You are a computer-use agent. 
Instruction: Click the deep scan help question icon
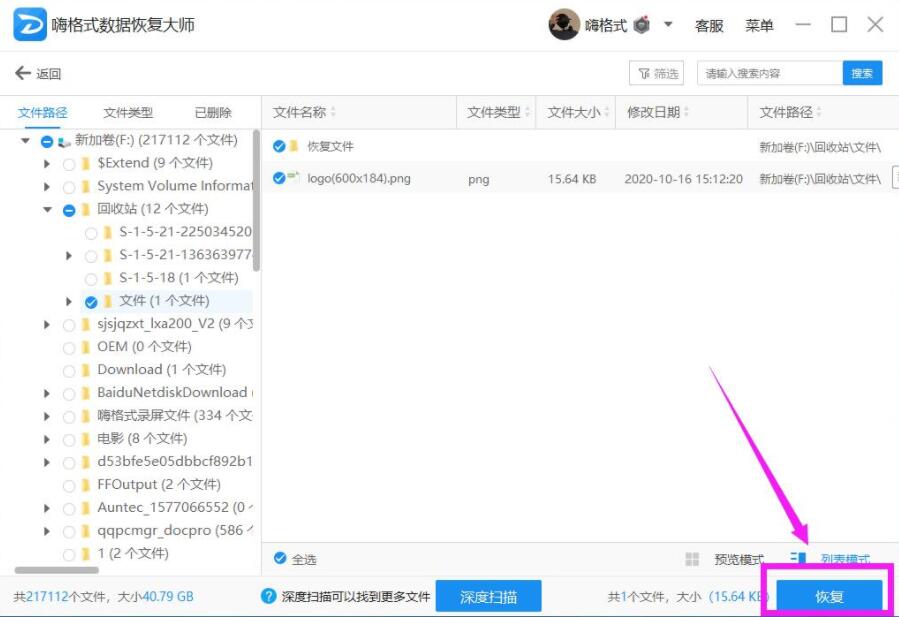tap(268, 596)
